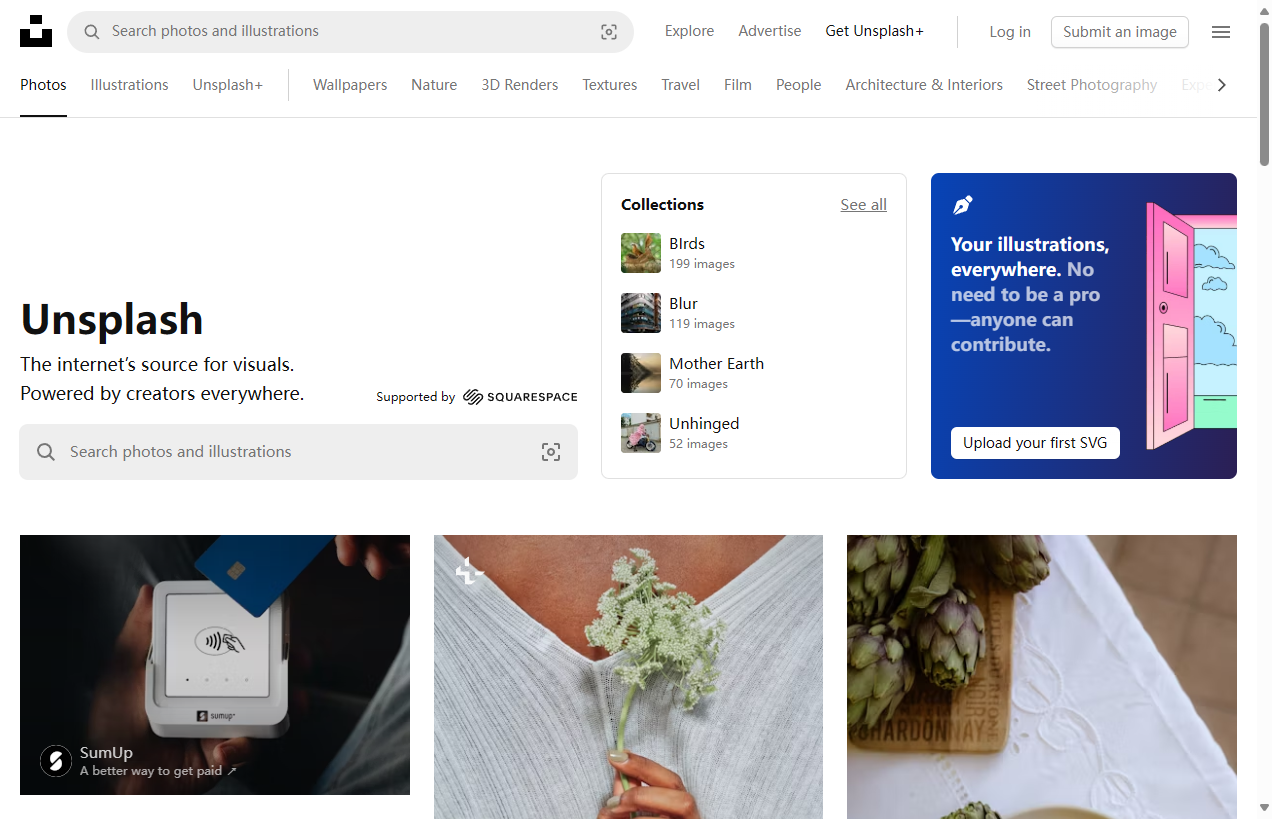Open the Mother Earth collection thumbnail

coord(641,373)
